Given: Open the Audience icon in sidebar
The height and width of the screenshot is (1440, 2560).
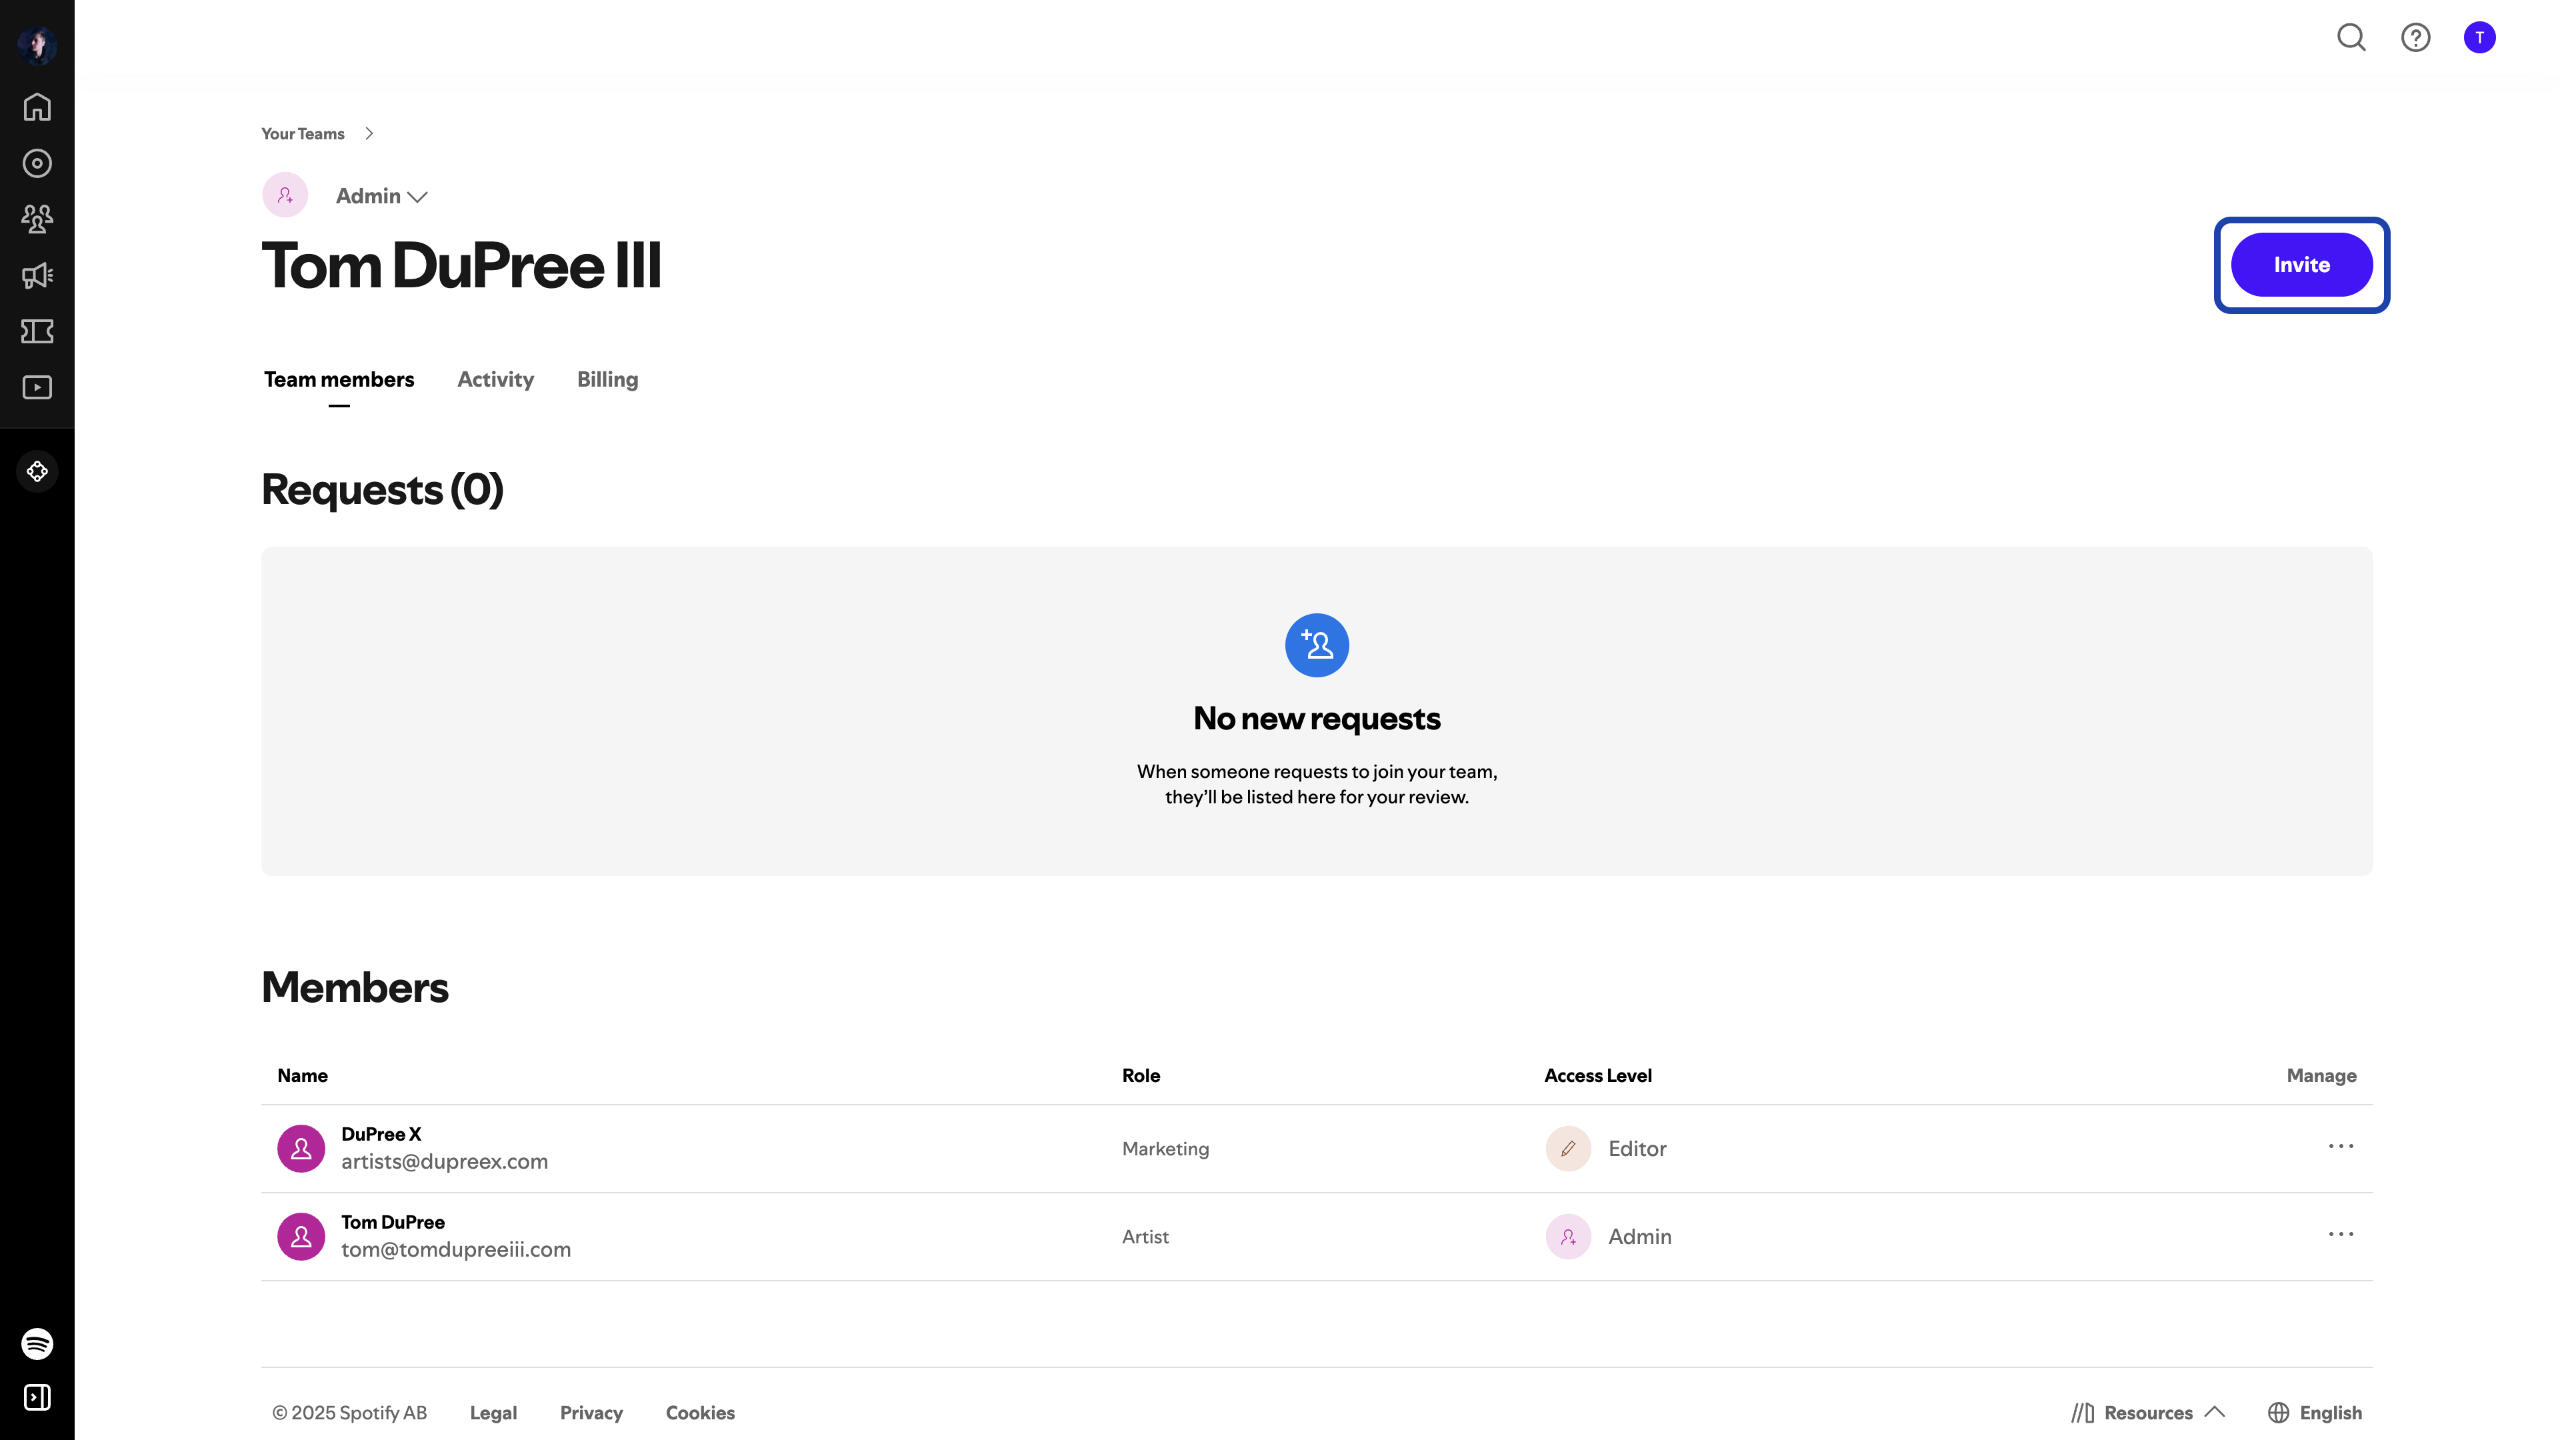Looking at the screenshot, I should [x=37, y=219].
